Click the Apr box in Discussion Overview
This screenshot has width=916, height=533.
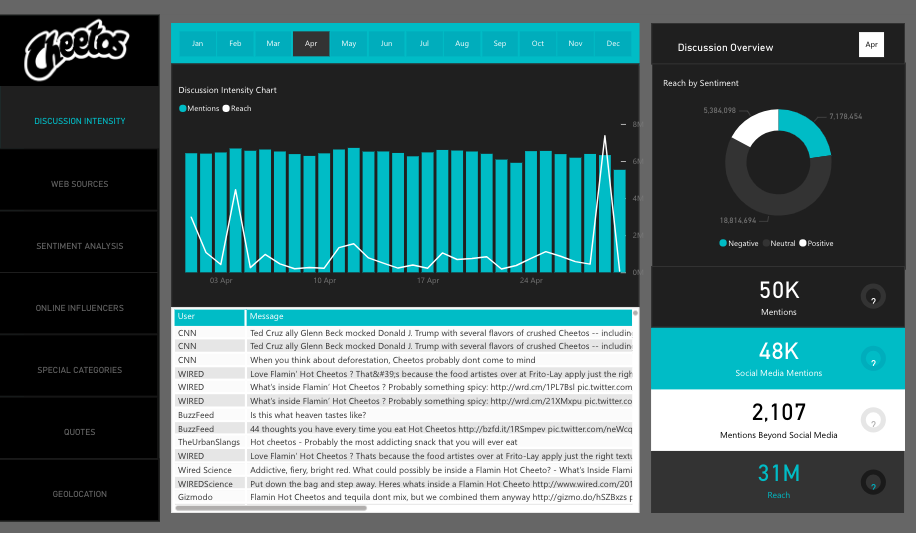click(x=871, y=44)
